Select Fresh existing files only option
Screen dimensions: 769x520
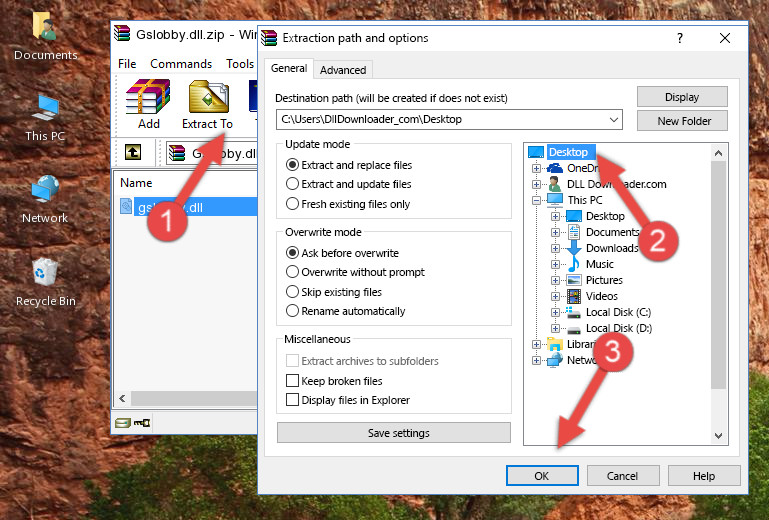tap(292, 204)
